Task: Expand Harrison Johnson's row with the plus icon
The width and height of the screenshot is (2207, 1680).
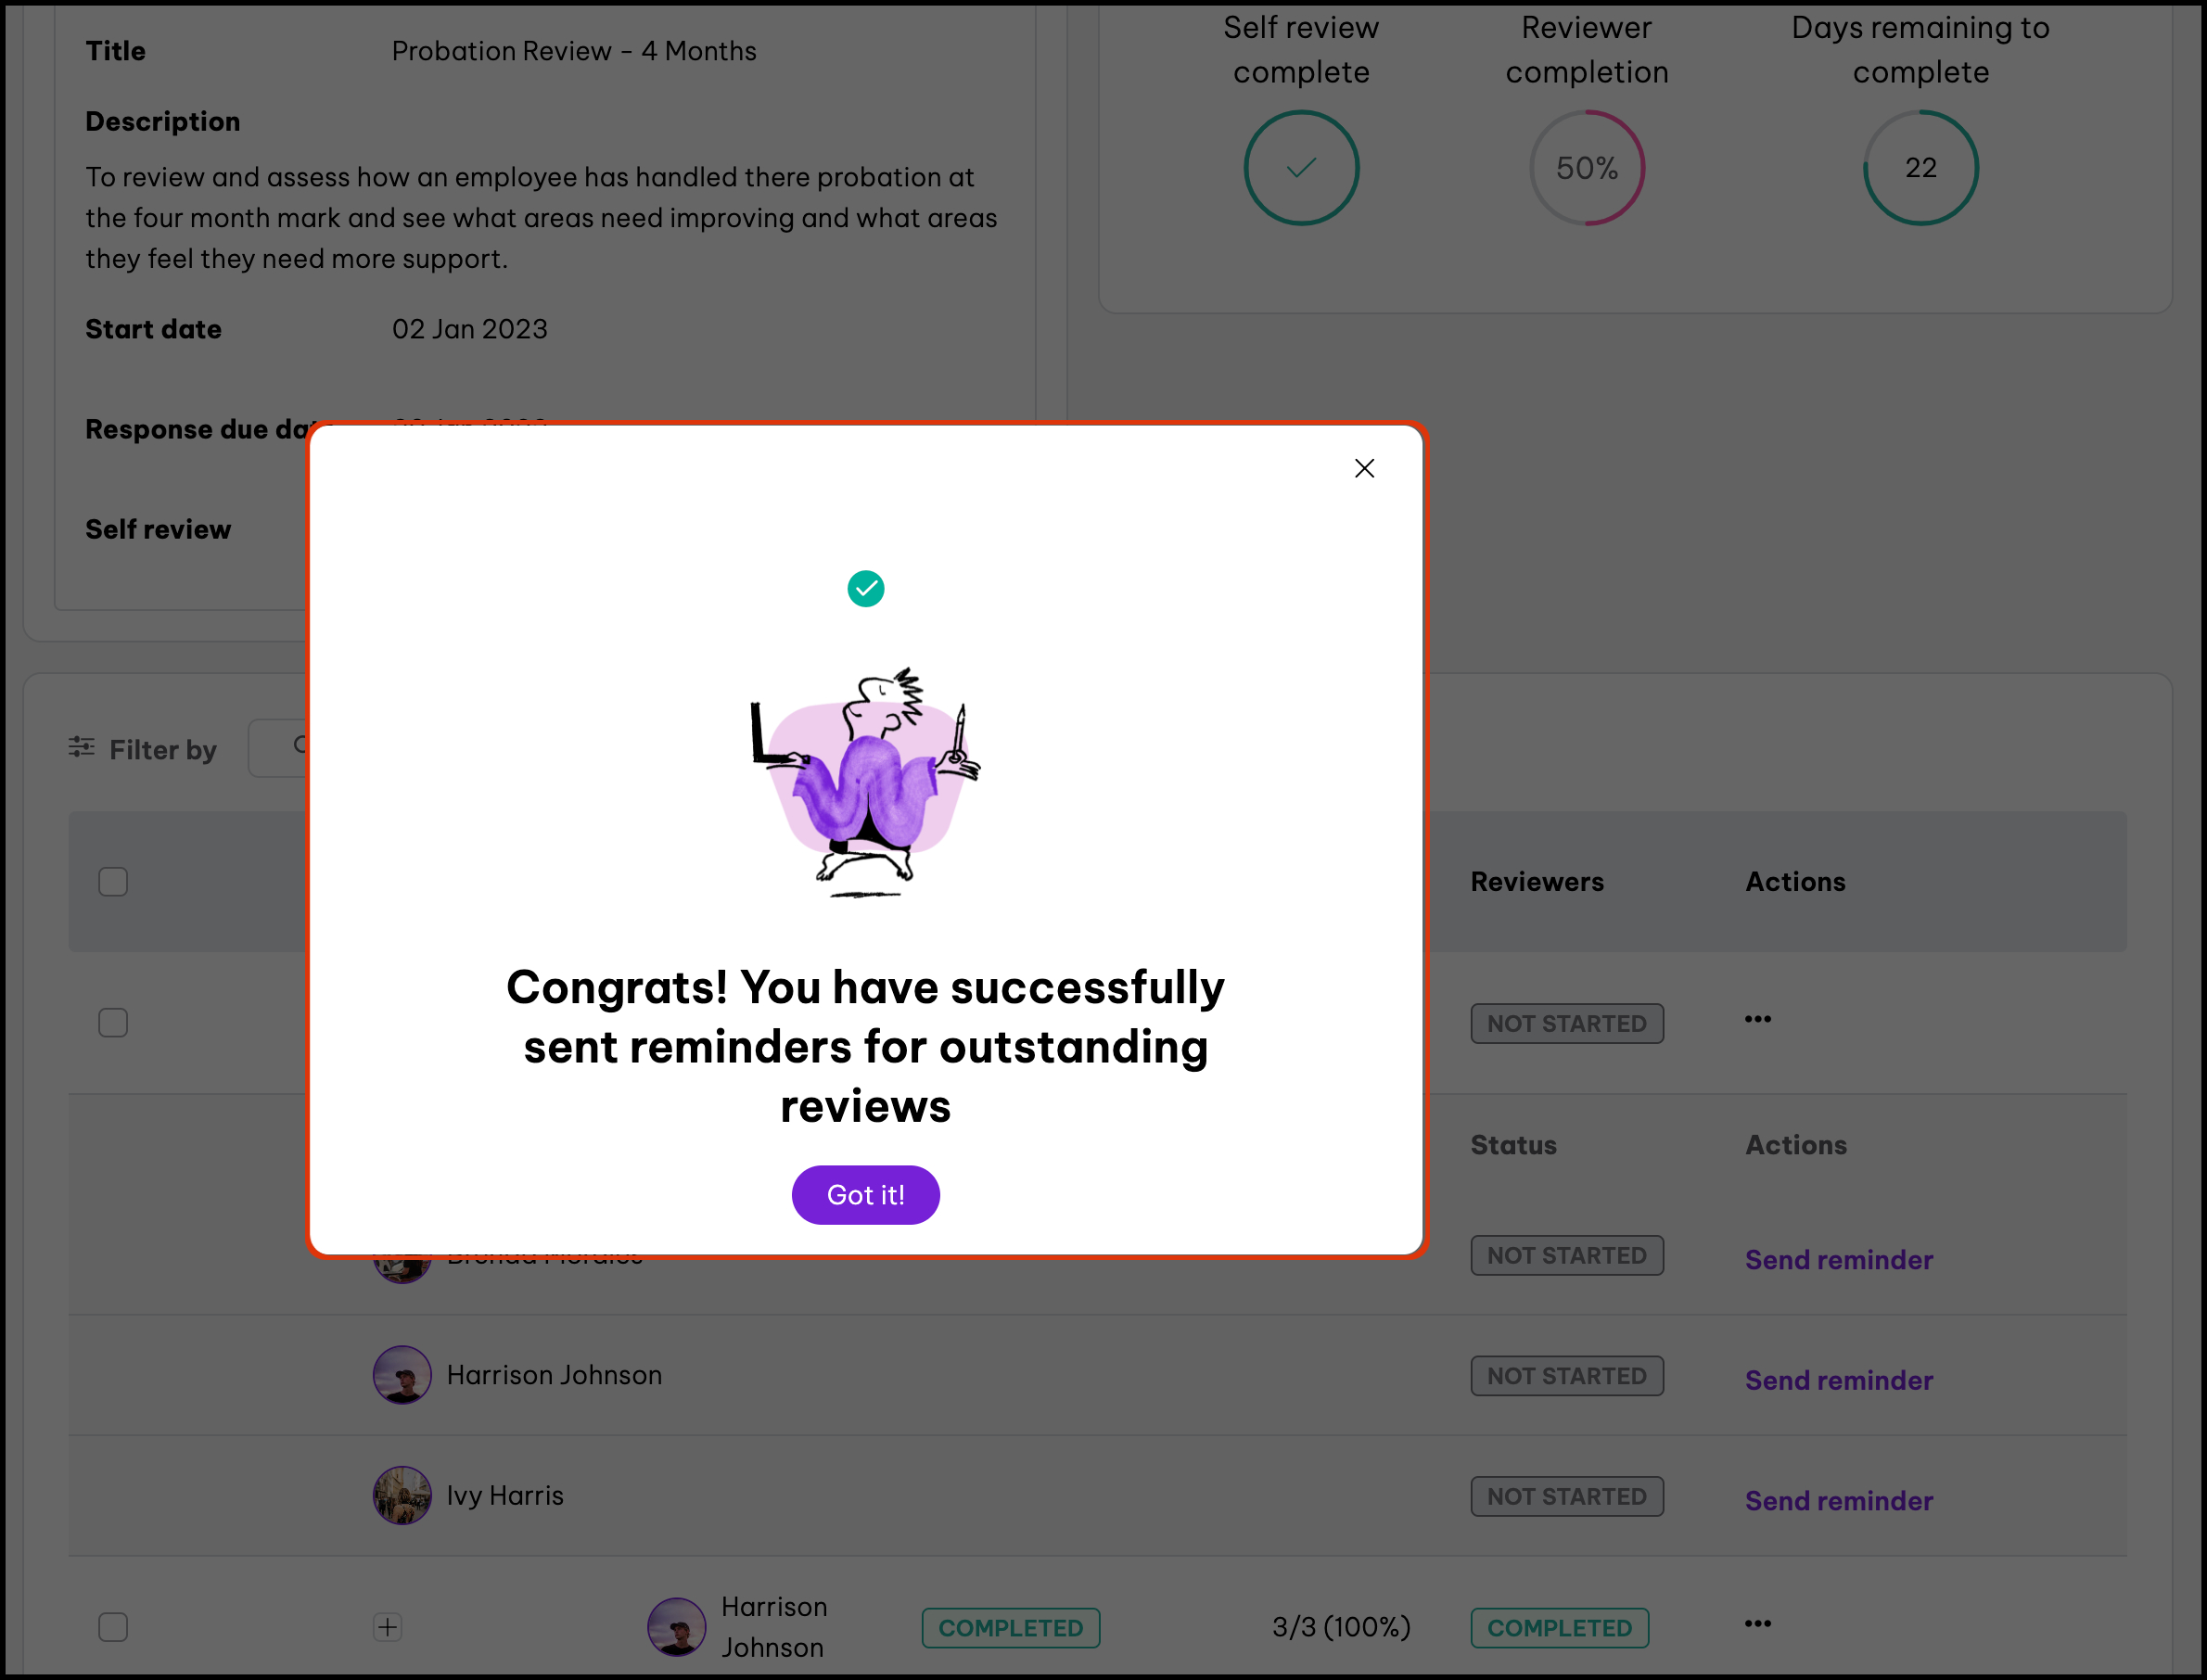Action: (x=388, y=1627)
